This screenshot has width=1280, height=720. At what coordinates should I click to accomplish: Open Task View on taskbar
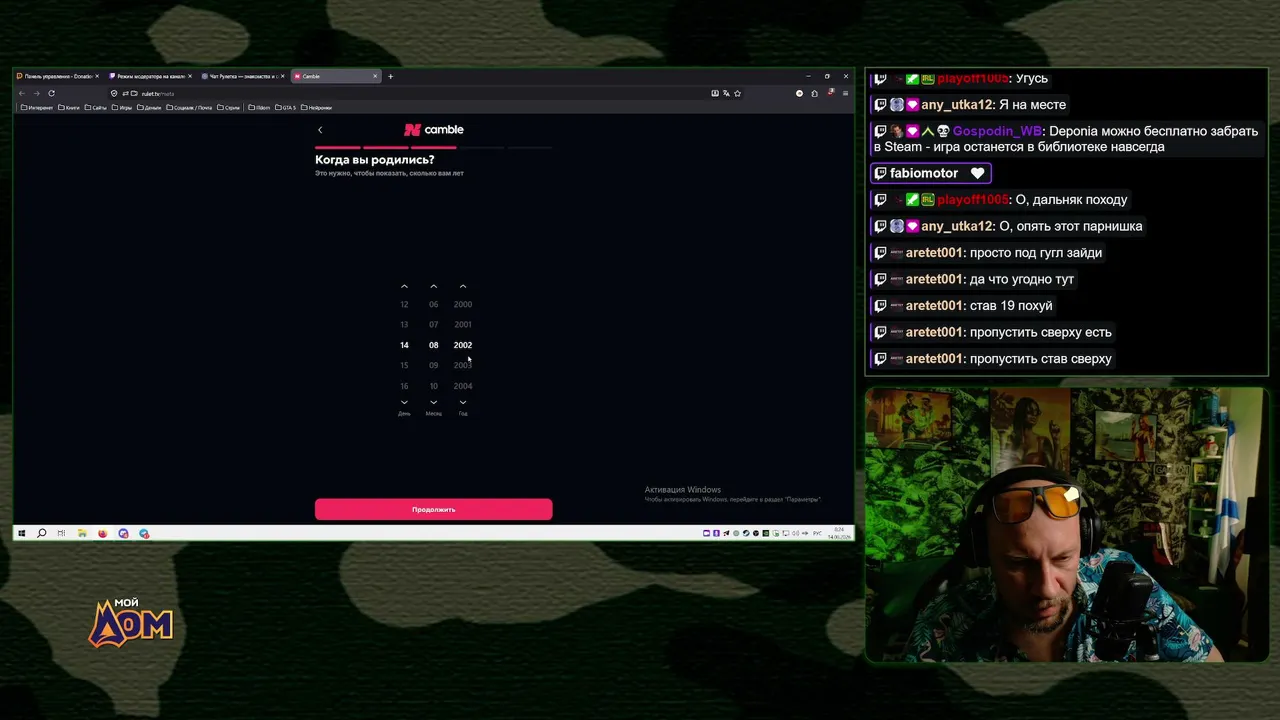click(x=61, y=533)
